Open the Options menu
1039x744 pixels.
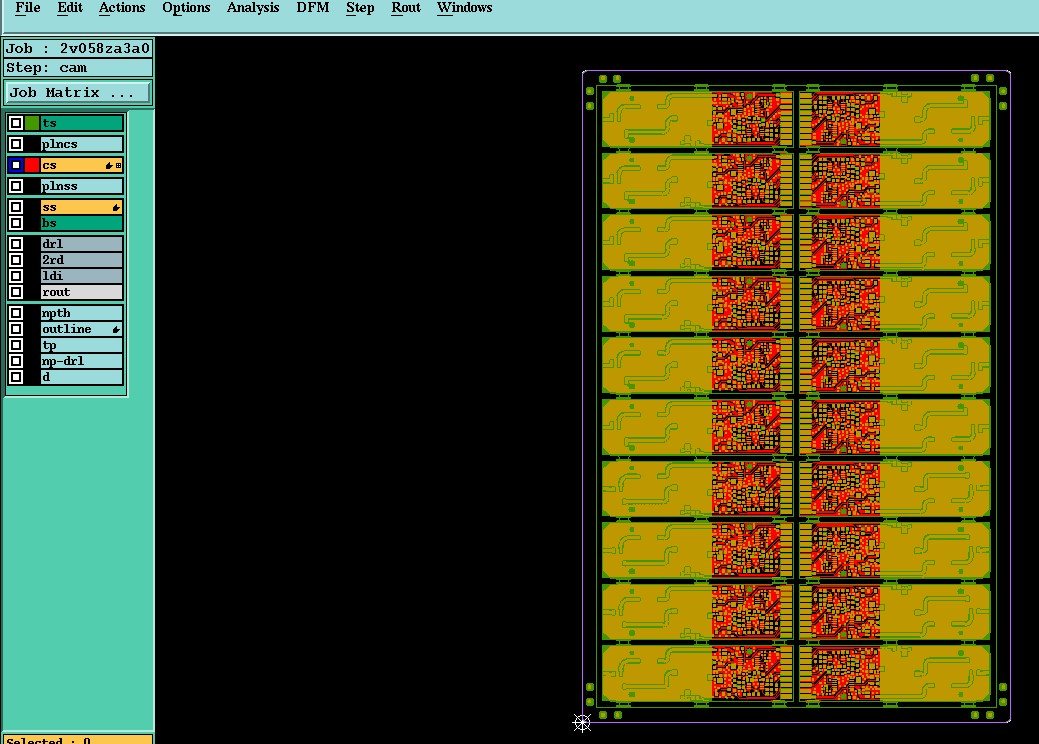[x=186, y=8]
